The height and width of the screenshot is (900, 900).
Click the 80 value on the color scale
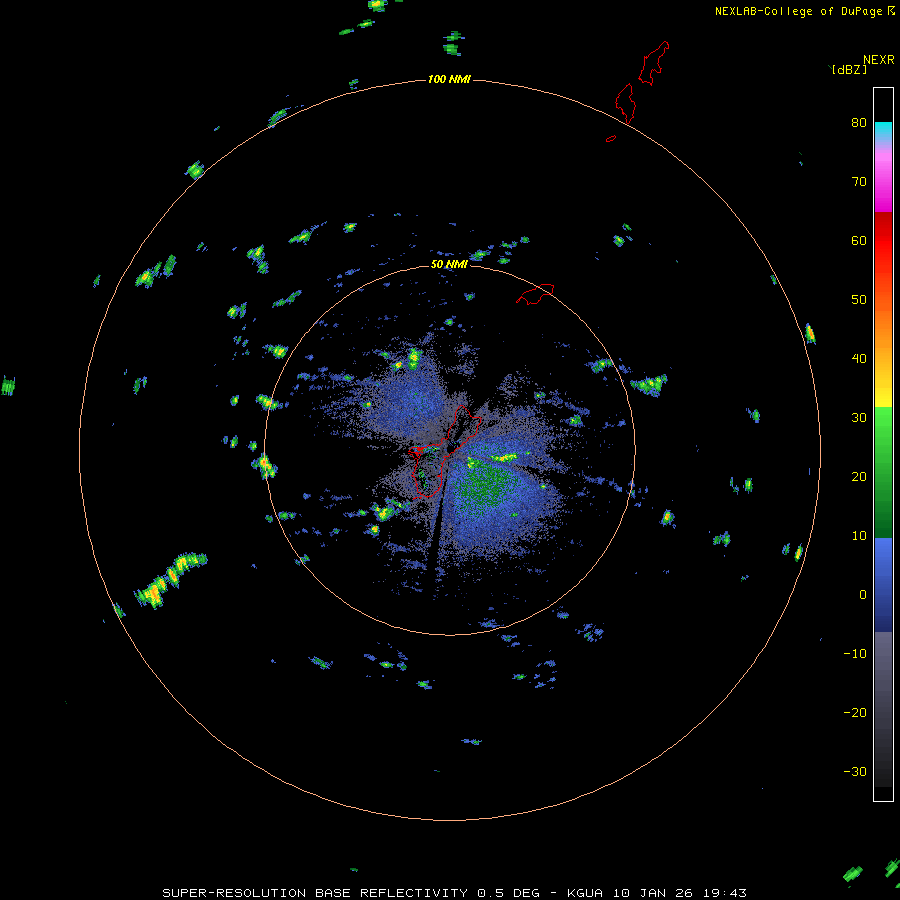[859, 123]
